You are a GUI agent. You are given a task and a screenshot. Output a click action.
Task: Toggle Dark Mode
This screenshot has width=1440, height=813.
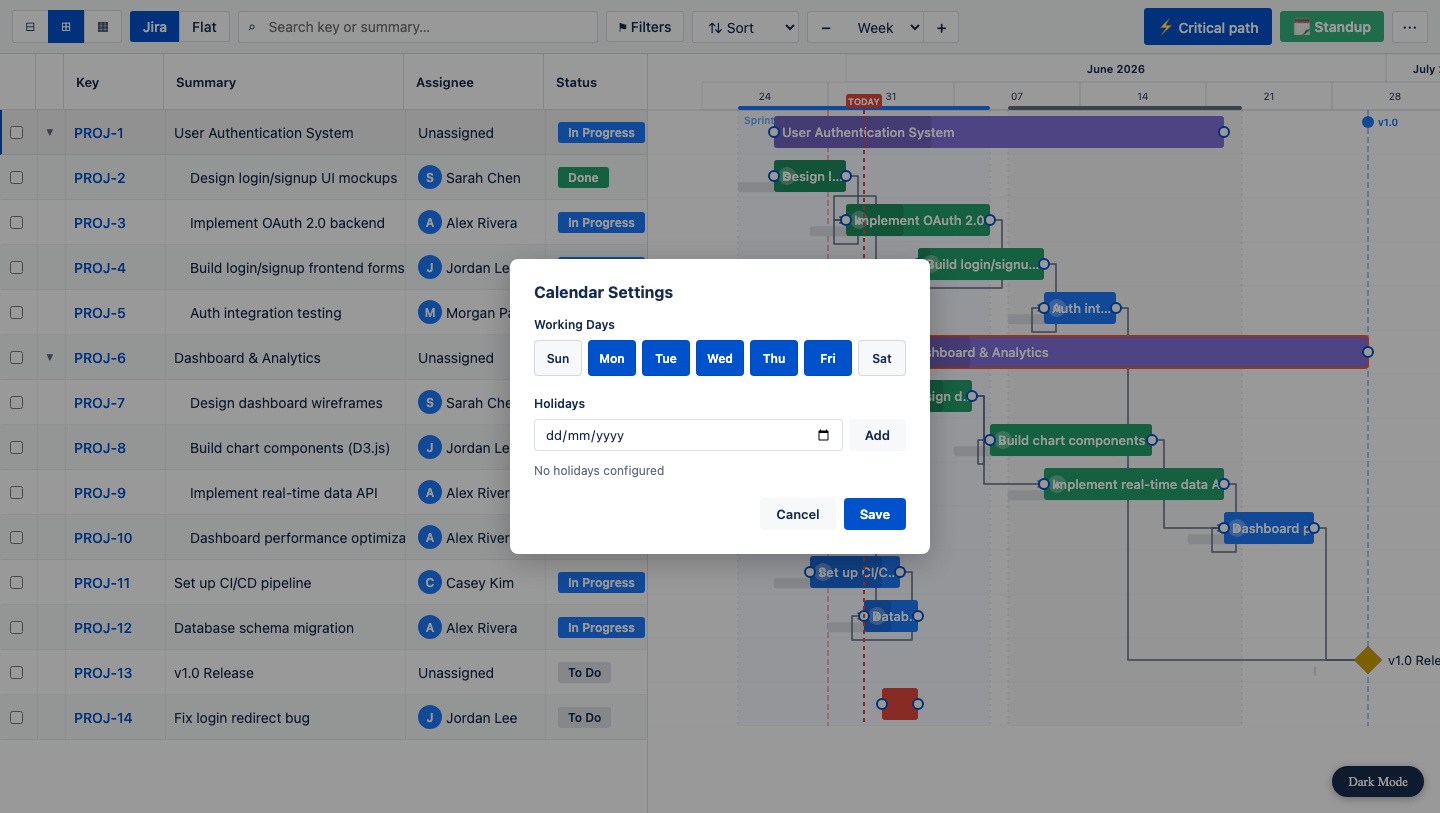click(1378, 782)
